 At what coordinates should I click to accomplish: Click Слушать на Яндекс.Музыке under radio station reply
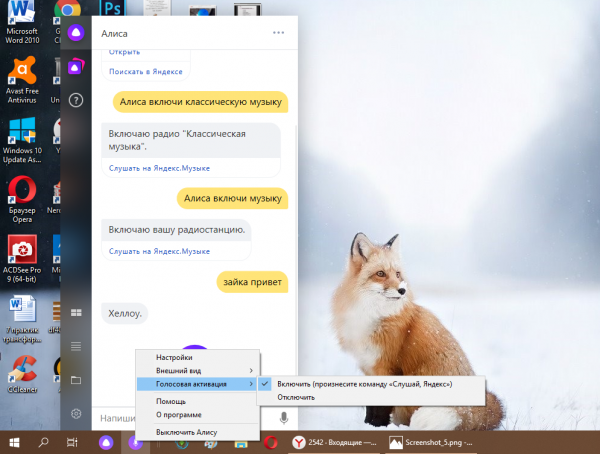point(159,251)
